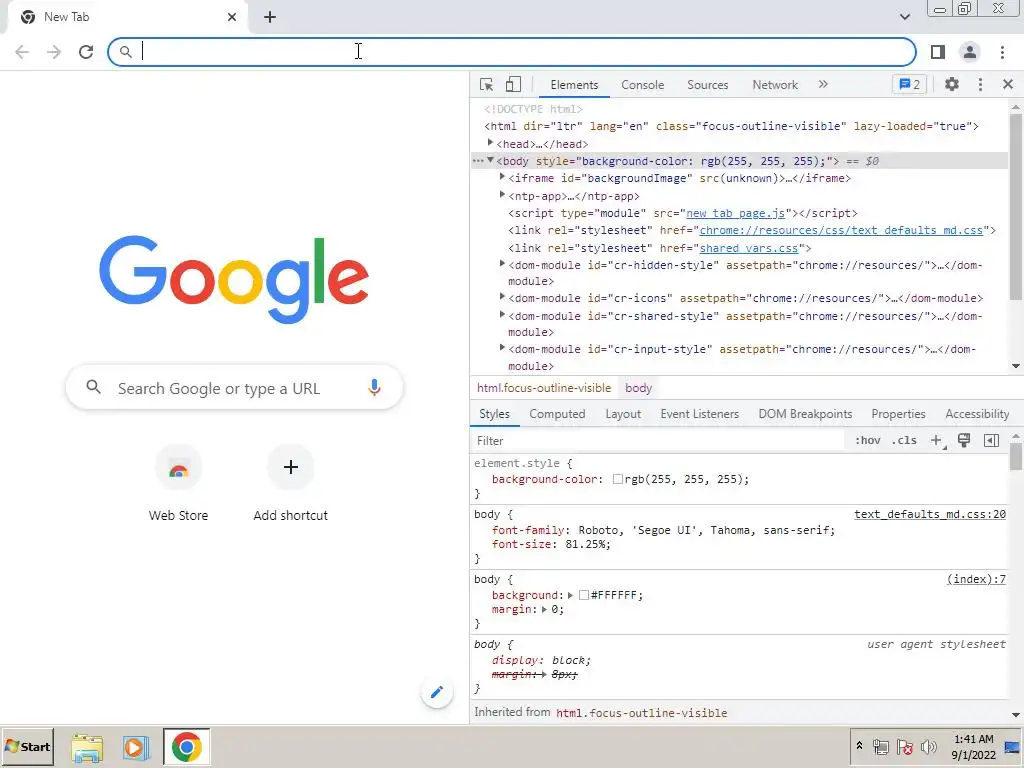Open the Properties pane tab
Viewport: 1024px width, 768px height.
pyautogui.click(x=898, y=414)
